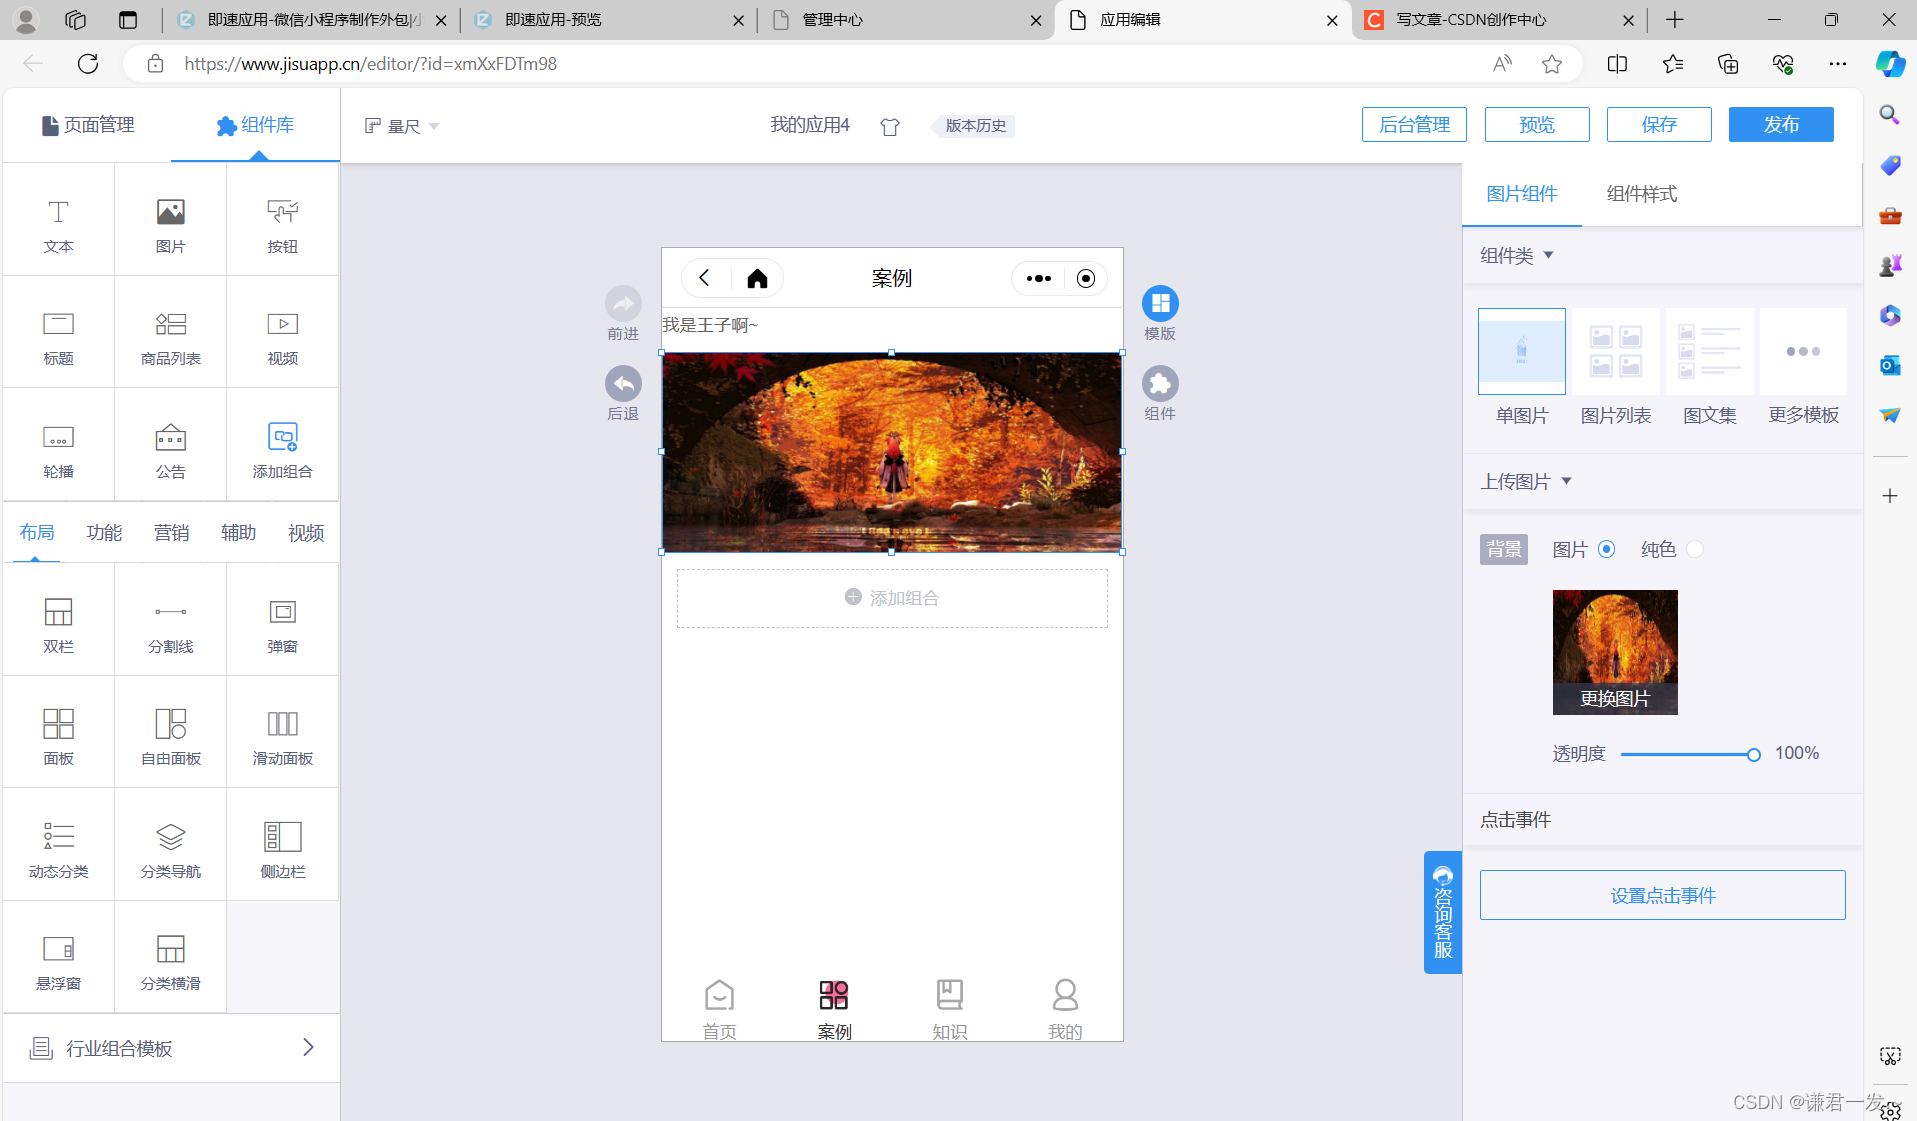The width and height of the screenshot is (1917, 1121).
Task: Click the 保存 save button
Action: click(1659, 124)
